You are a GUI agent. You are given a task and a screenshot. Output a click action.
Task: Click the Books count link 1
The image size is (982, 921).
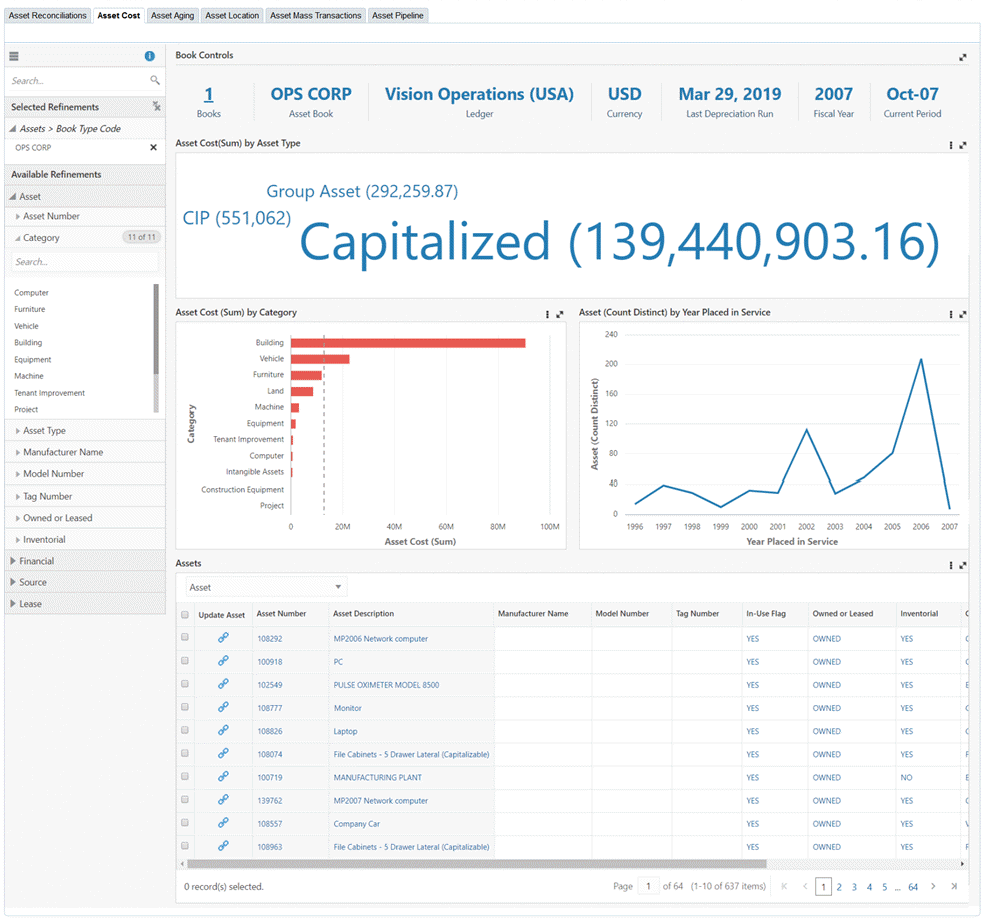209,95
